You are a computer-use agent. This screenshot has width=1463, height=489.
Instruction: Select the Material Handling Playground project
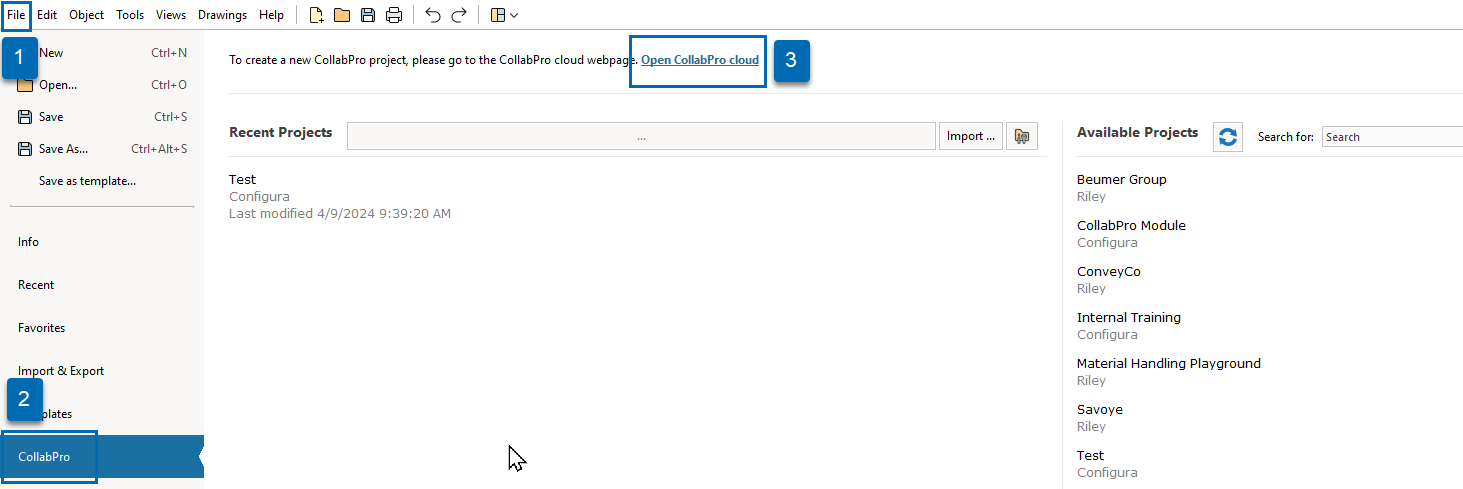[1169, 364]
